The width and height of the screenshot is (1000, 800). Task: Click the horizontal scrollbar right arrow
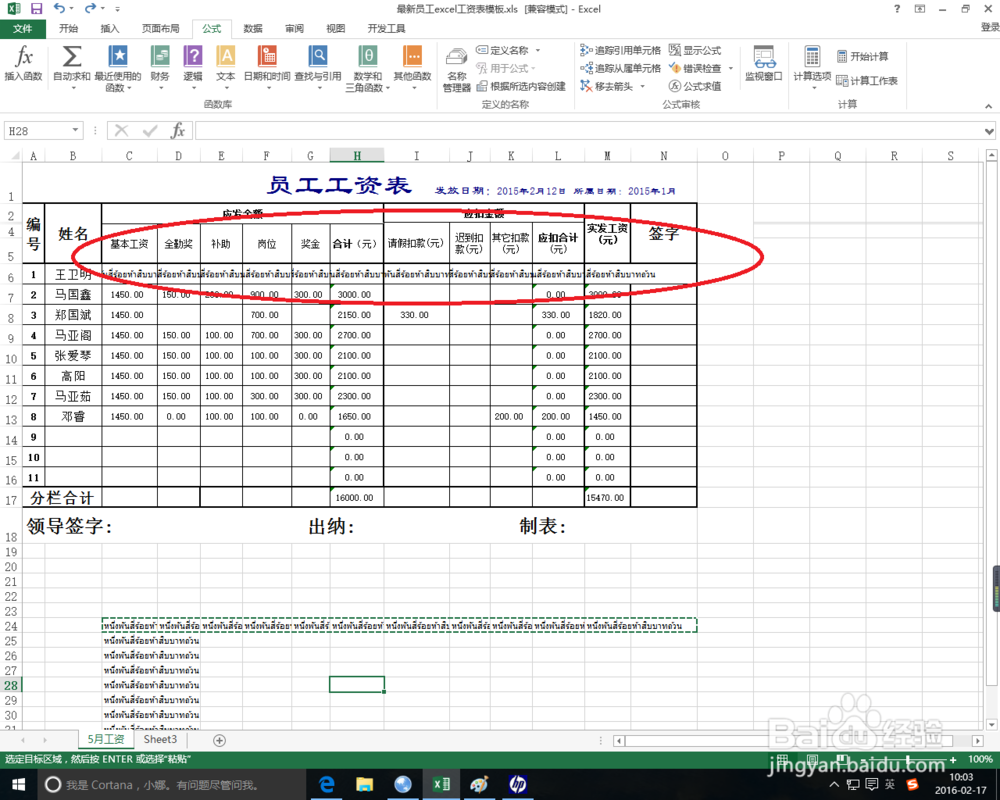pyautogui.click(x=978, y=741)
